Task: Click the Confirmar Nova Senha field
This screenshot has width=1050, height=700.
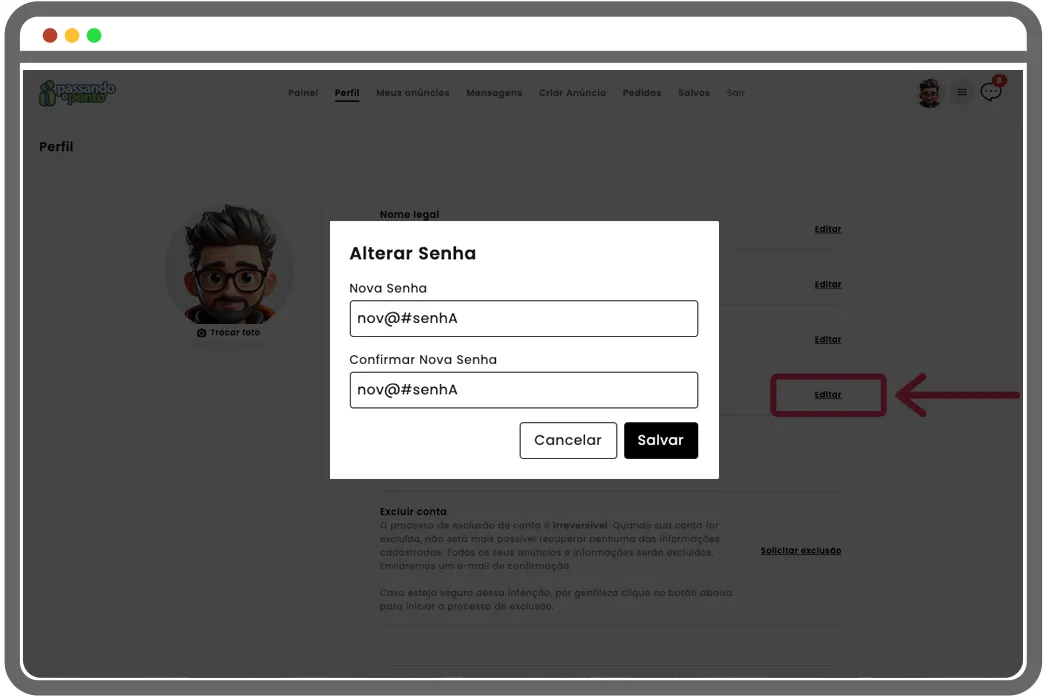Action: pyautogui.click(x=523, y=390)
